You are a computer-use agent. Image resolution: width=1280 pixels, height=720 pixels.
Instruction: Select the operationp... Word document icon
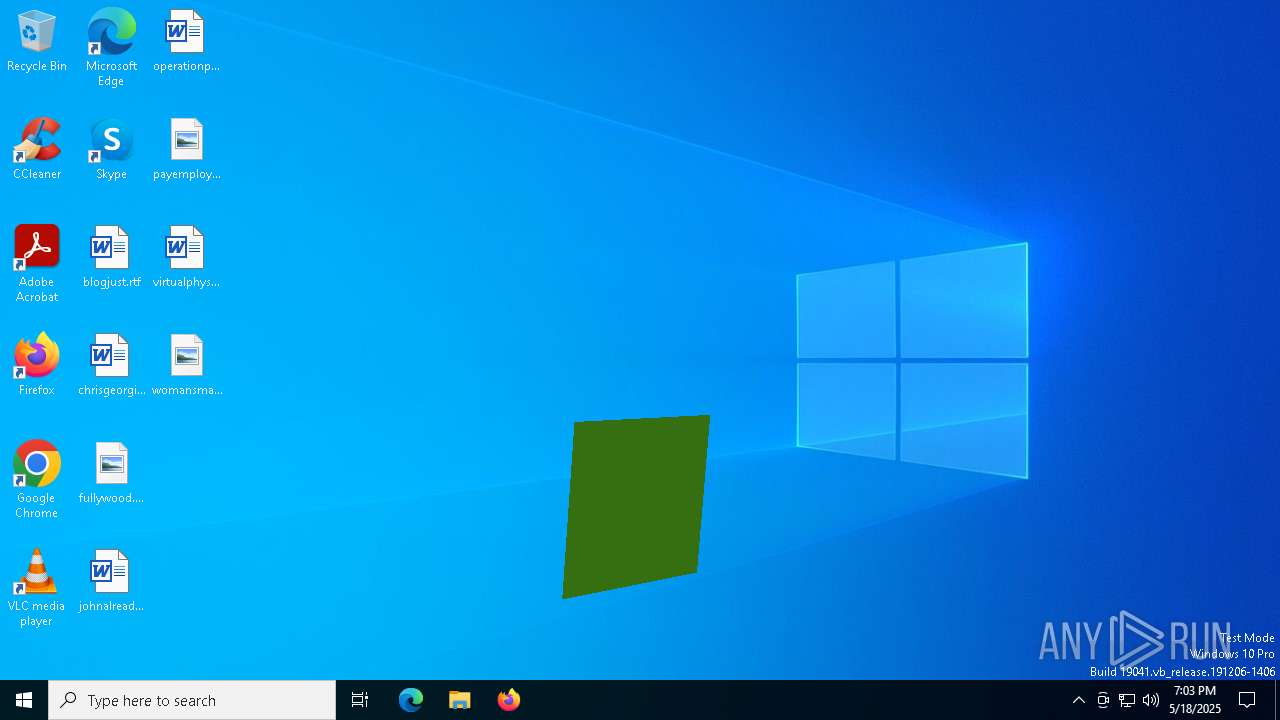coord(186,41)
